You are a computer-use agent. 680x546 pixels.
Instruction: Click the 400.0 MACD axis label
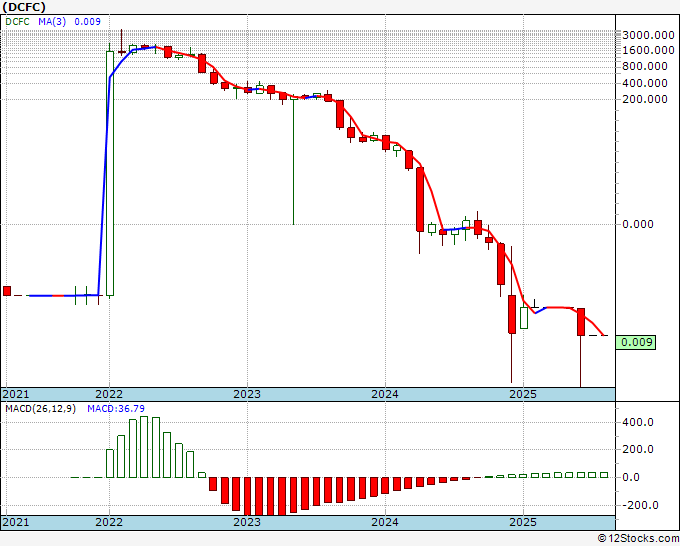[638, 422]
